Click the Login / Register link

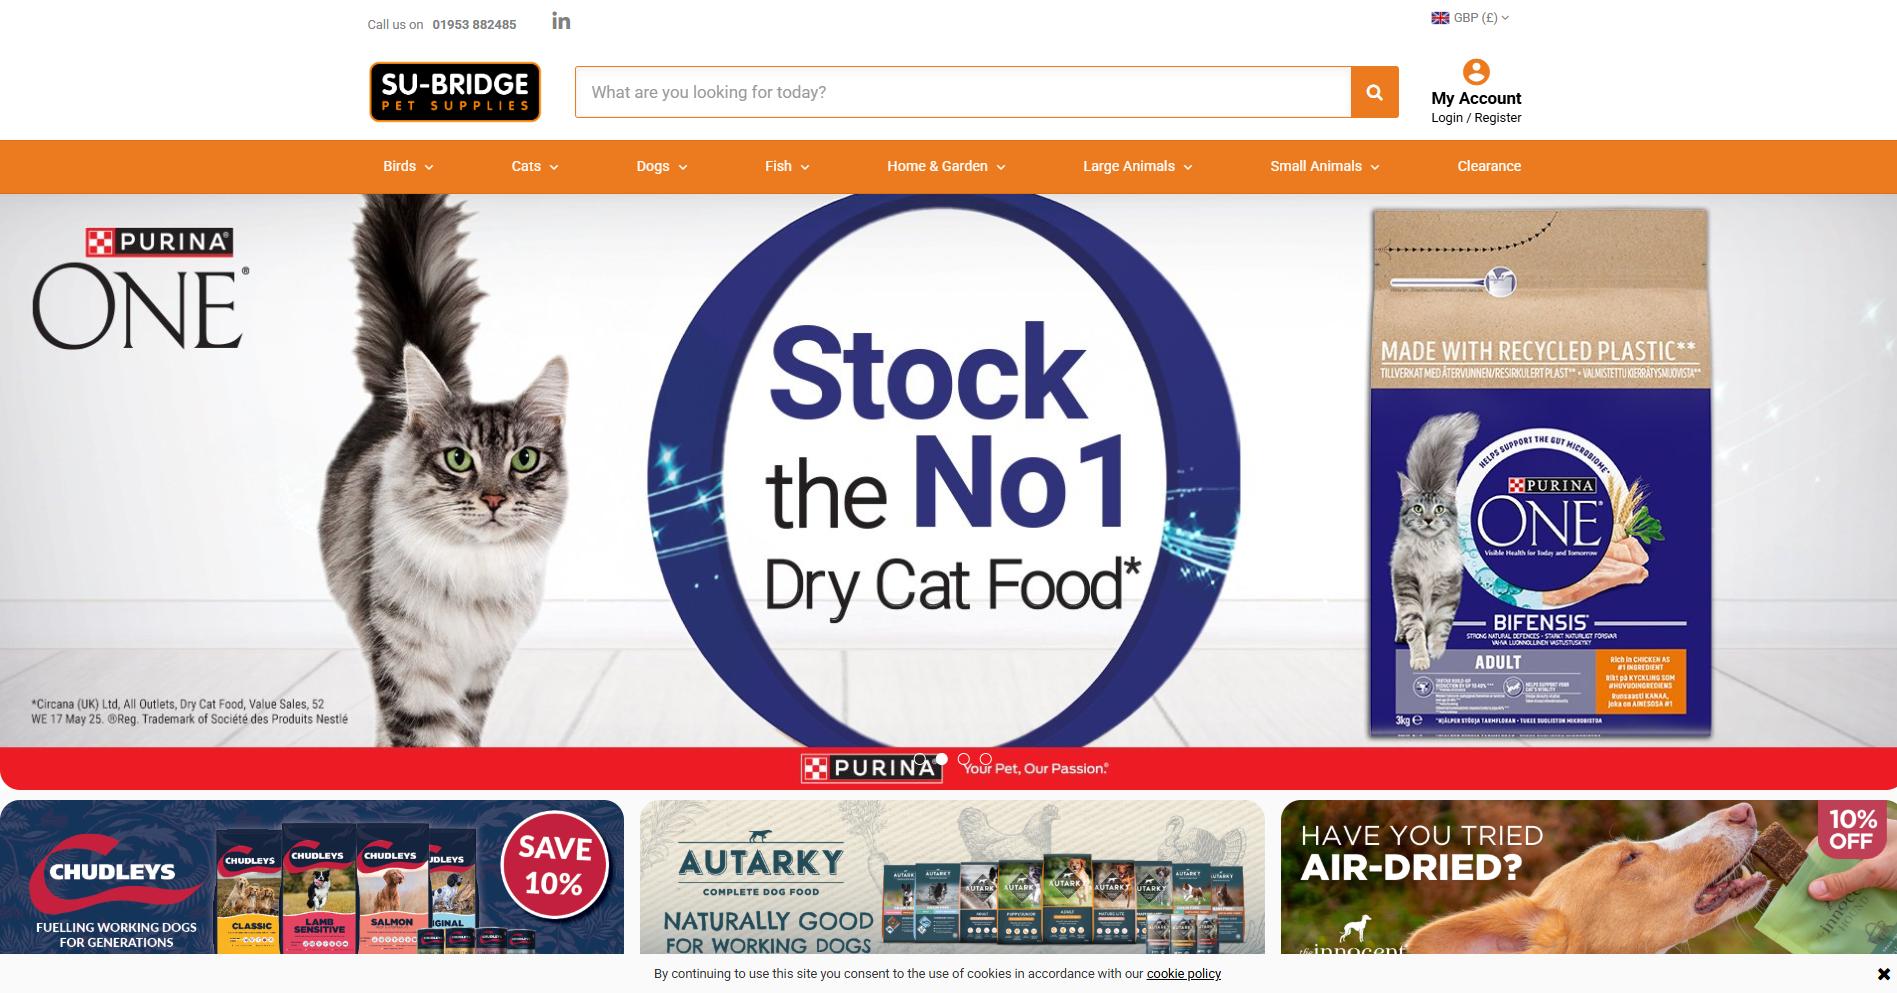point(1476,118)
